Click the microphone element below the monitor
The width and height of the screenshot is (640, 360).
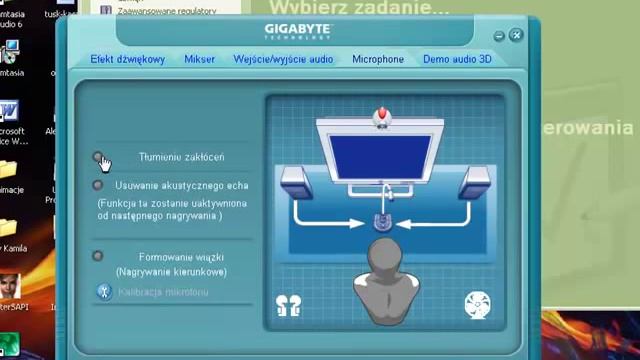[383, 223]
